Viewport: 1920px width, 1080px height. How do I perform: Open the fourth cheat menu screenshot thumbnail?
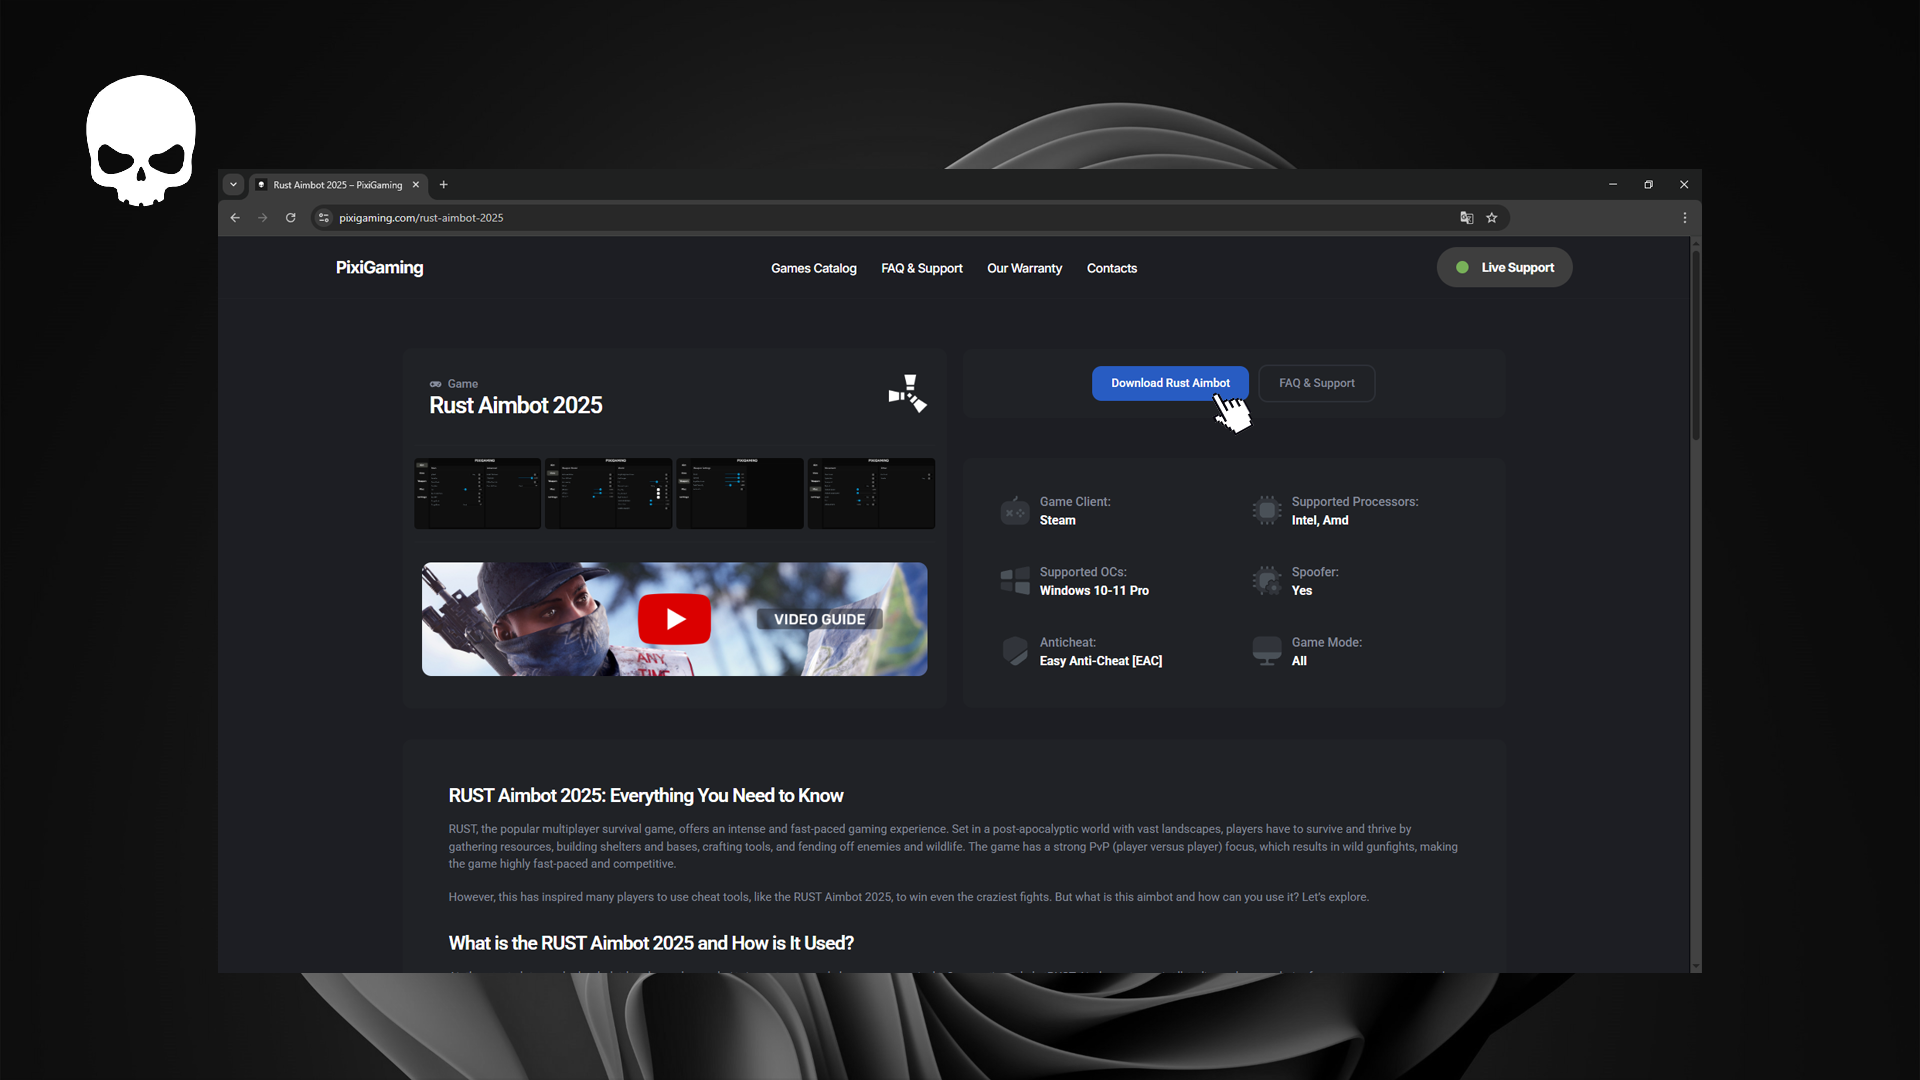871,494
